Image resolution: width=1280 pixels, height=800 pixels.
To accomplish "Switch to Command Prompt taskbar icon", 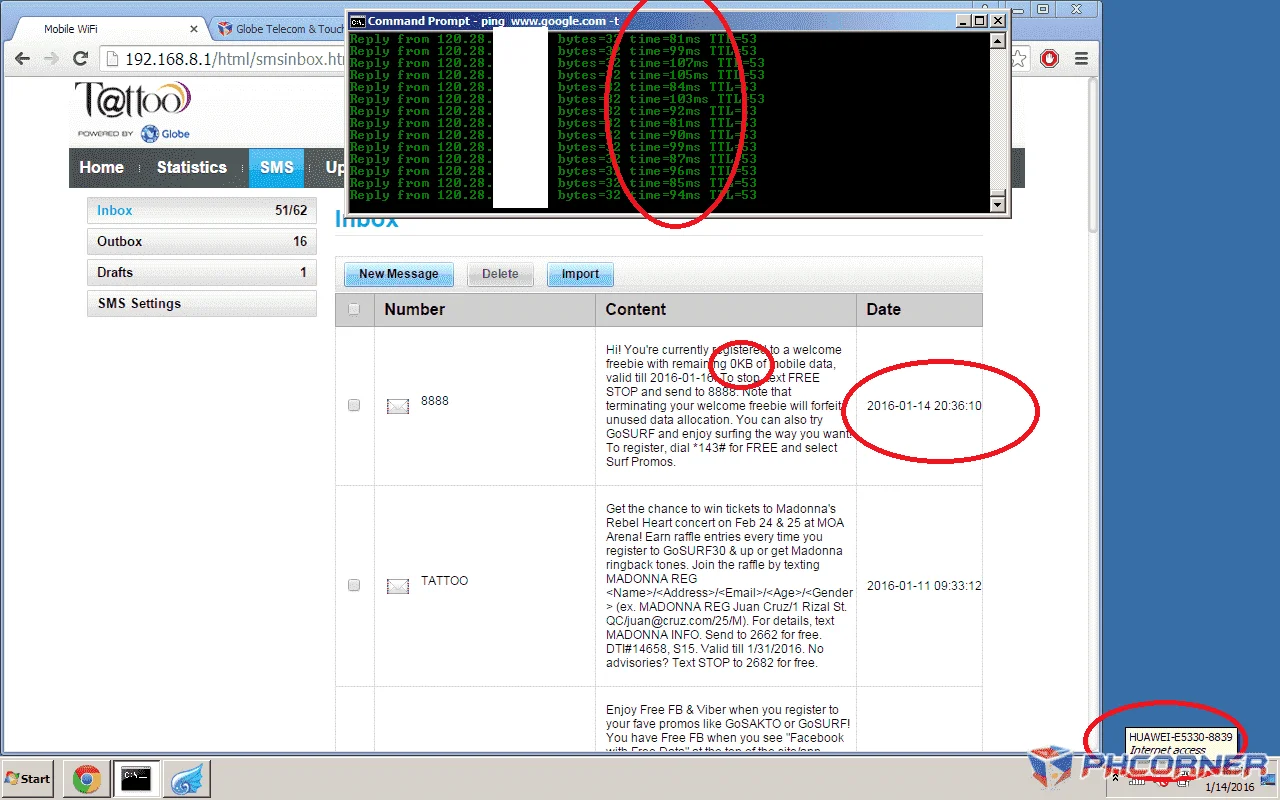I will click(136, 778).
